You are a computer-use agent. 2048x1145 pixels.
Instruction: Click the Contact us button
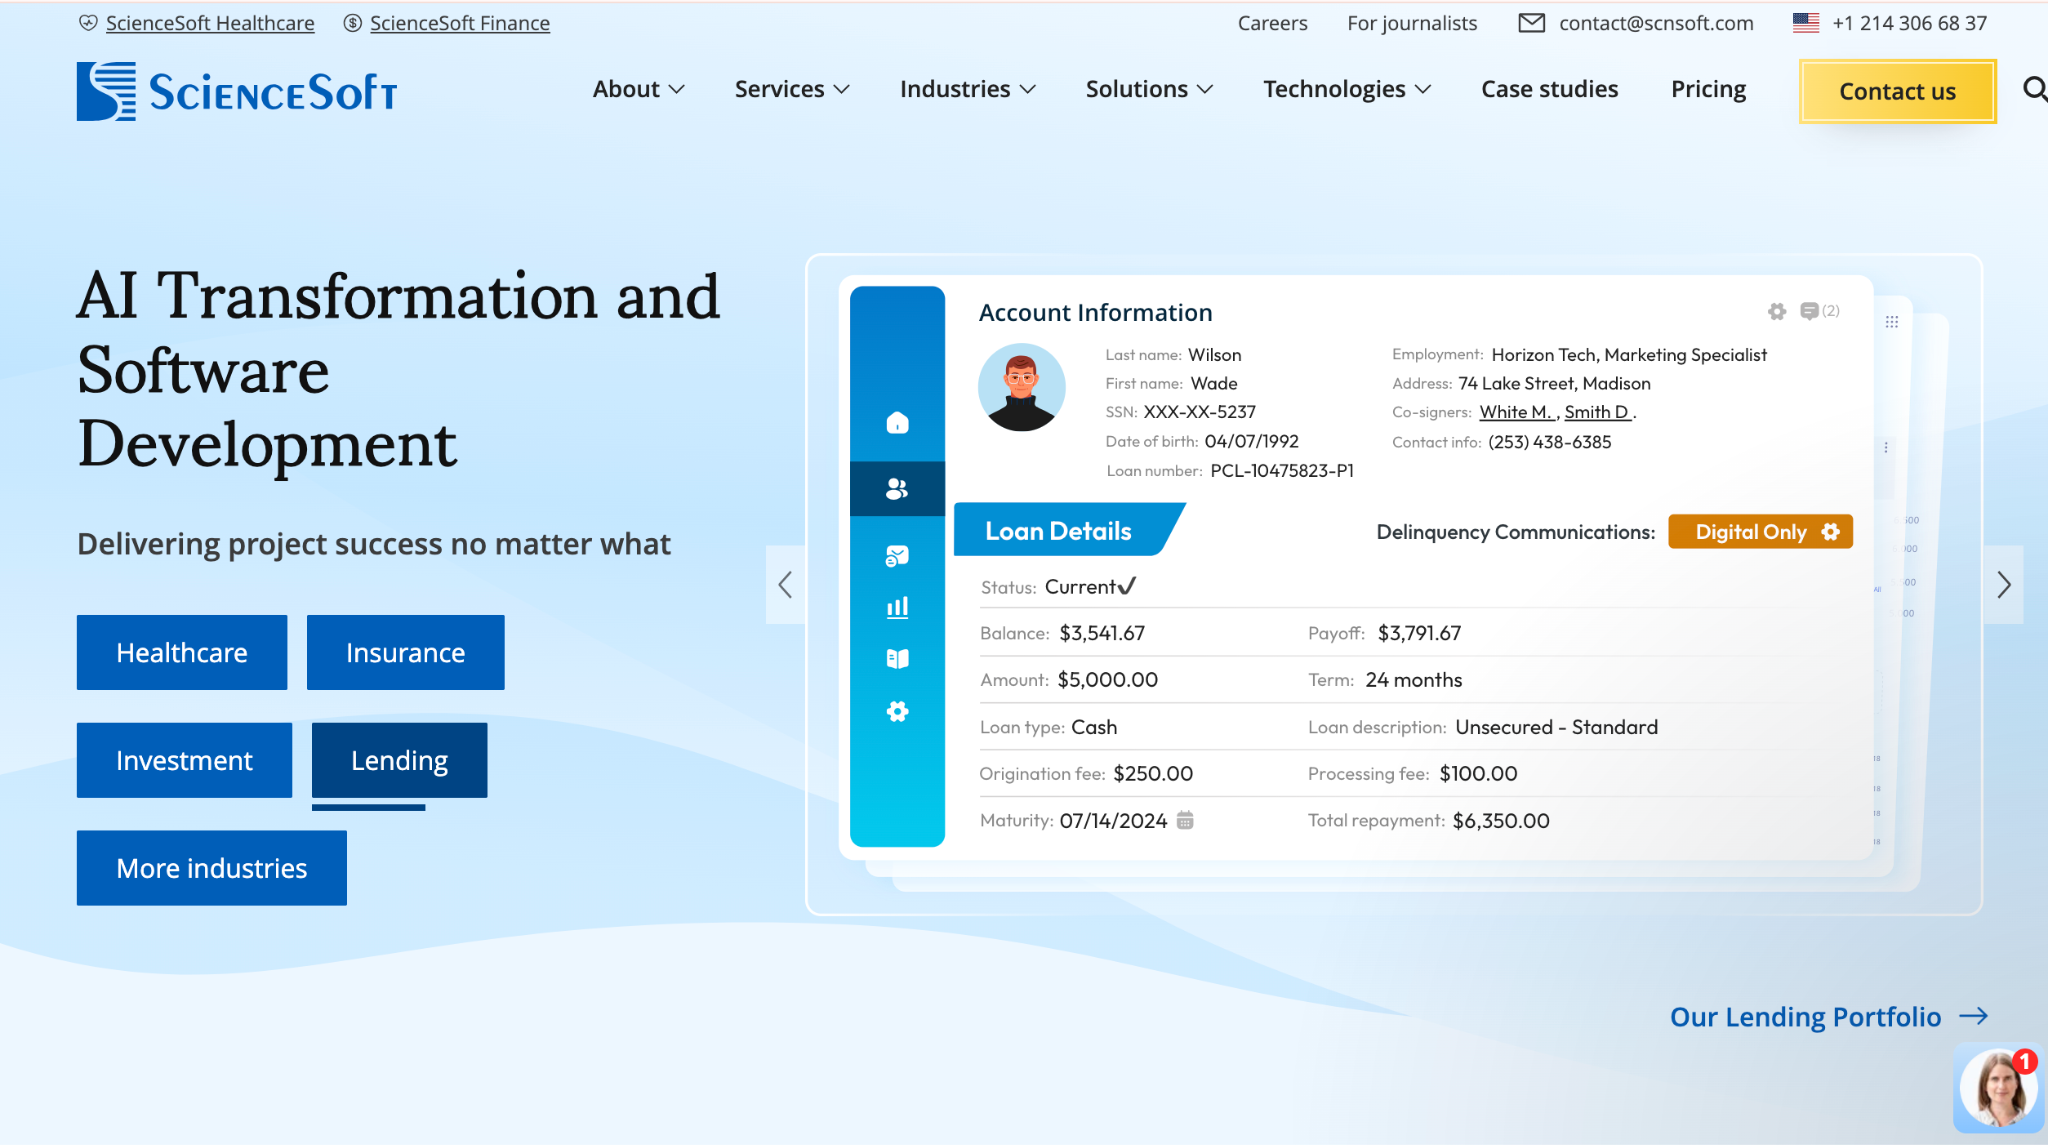pos(1897,91)
